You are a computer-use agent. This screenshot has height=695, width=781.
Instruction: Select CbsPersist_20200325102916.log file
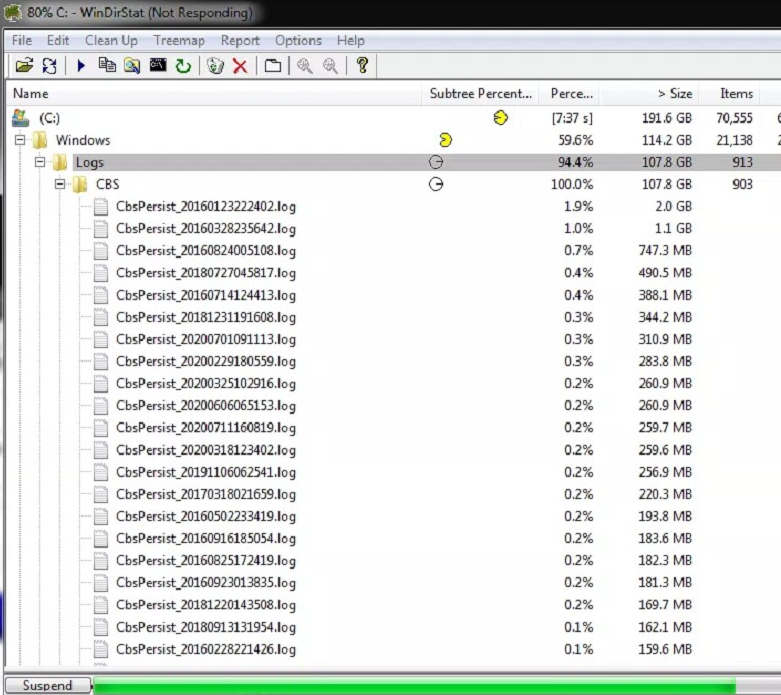pyautogui.click(x=206, y=384)
